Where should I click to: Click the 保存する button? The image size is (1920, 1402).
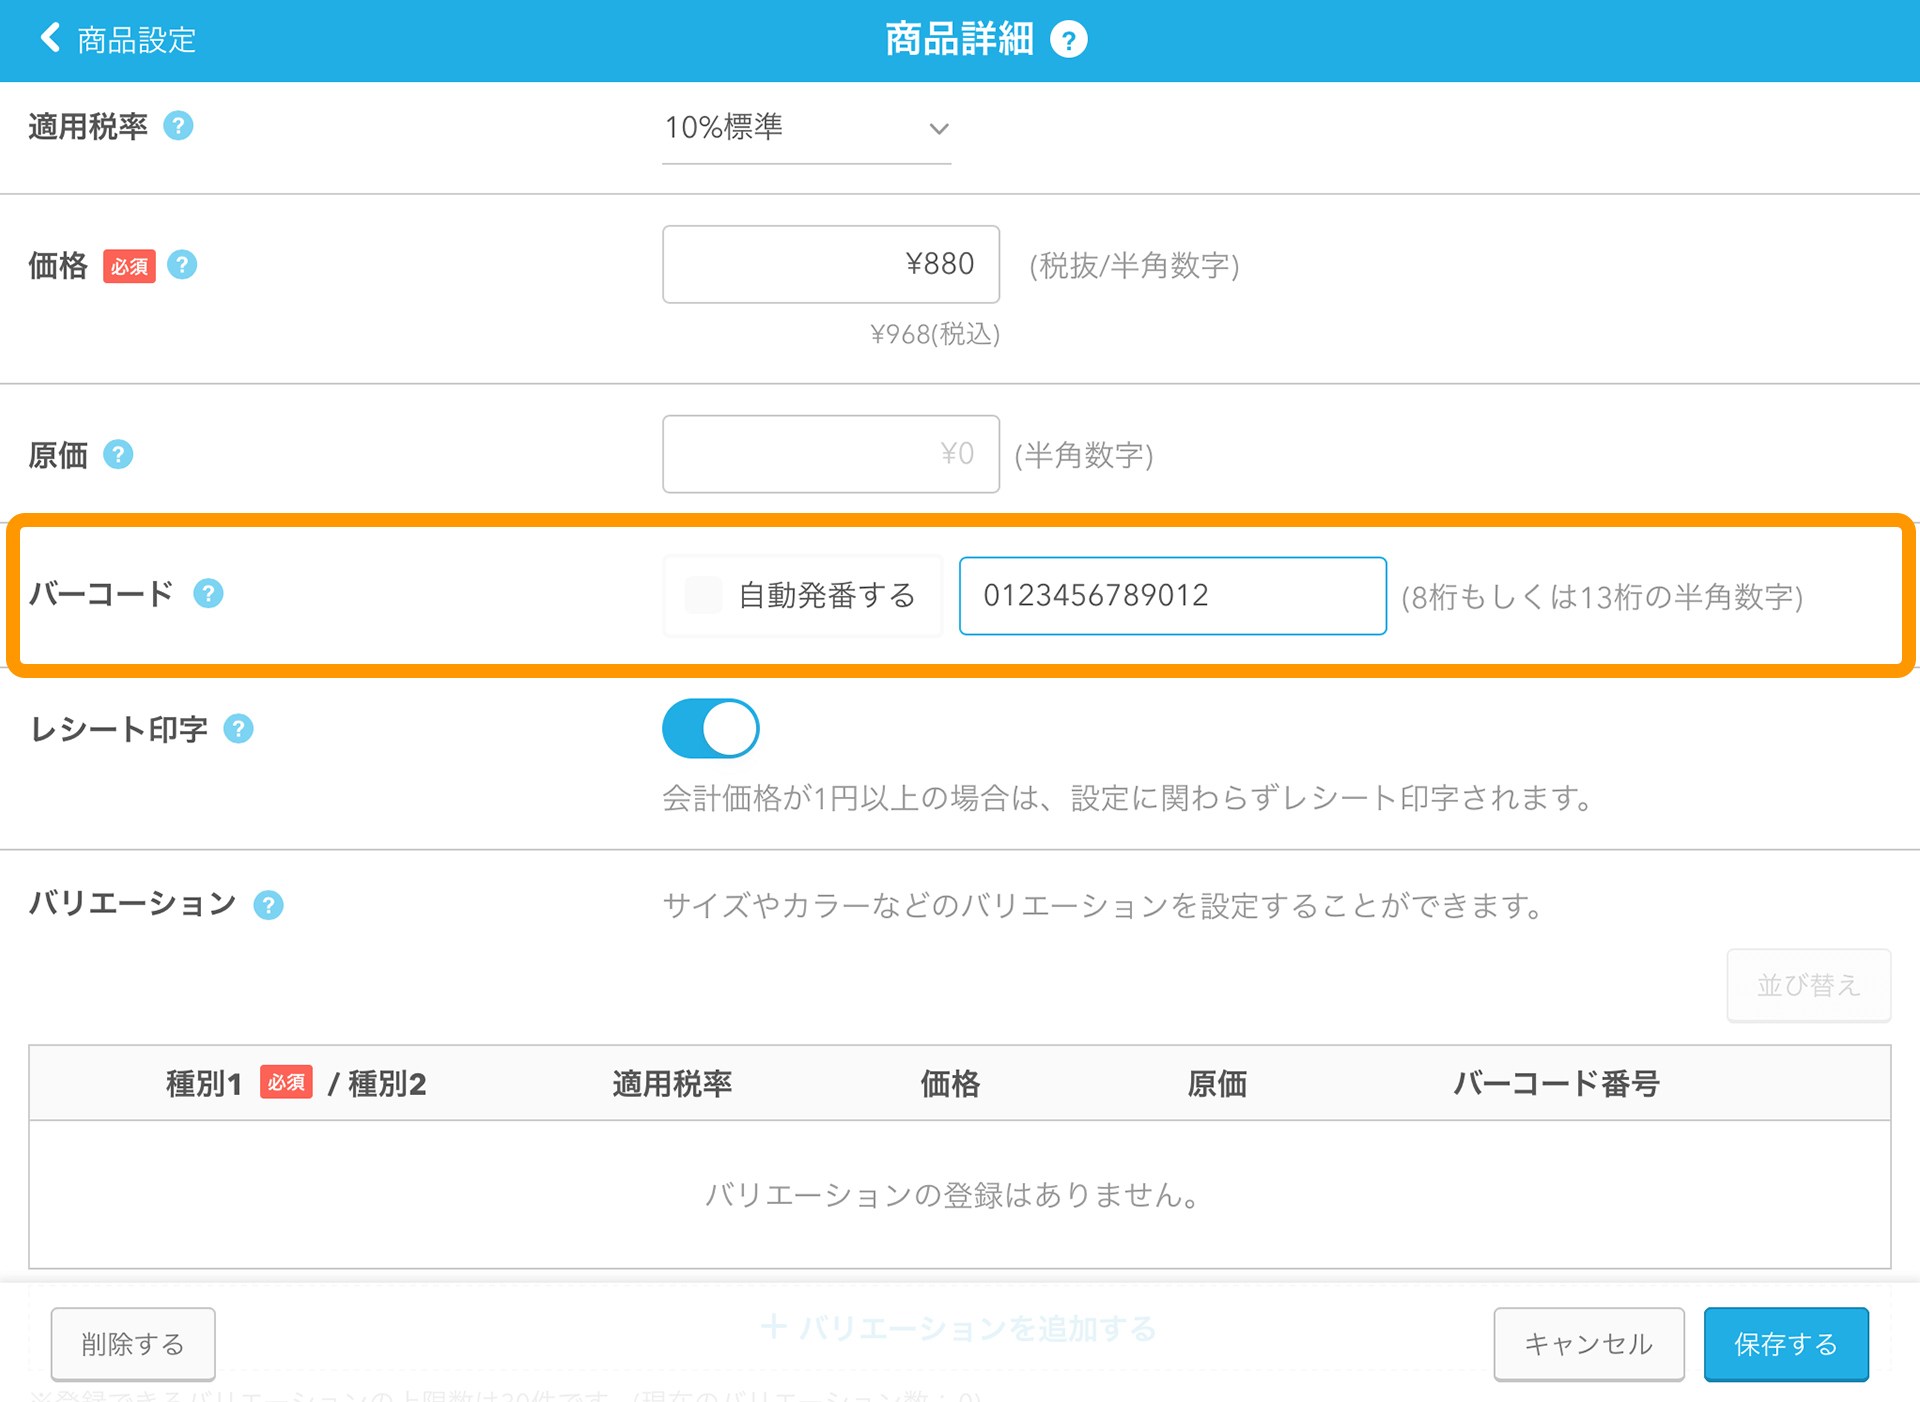coord(1786,1344)
